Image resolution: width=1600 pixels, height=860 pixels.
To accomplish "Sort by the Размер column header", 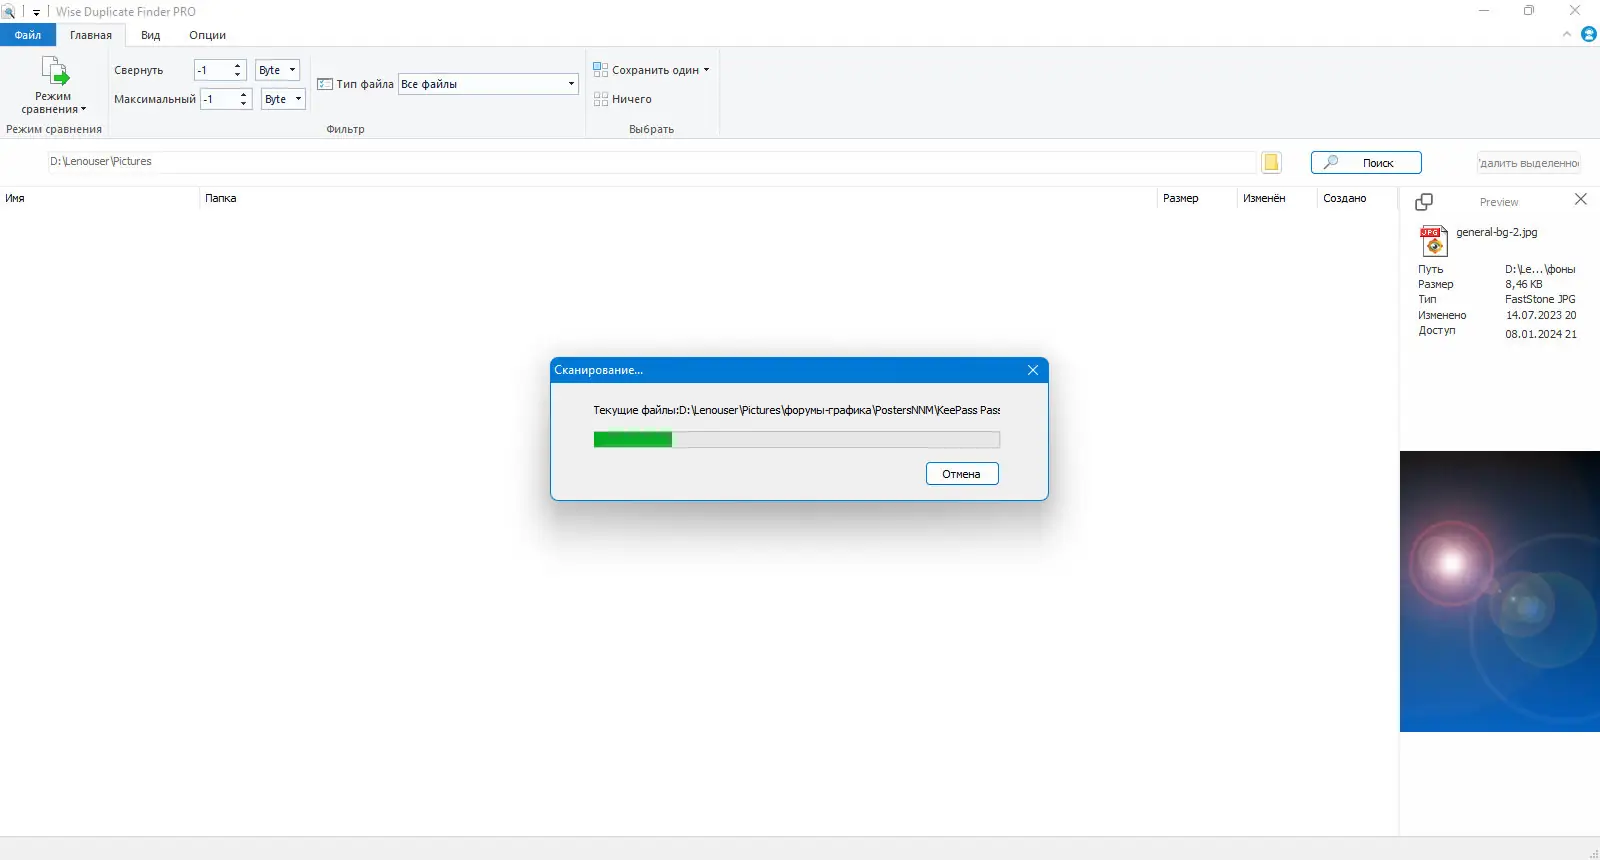I will pyautogui.click(x=1197, y=198).
